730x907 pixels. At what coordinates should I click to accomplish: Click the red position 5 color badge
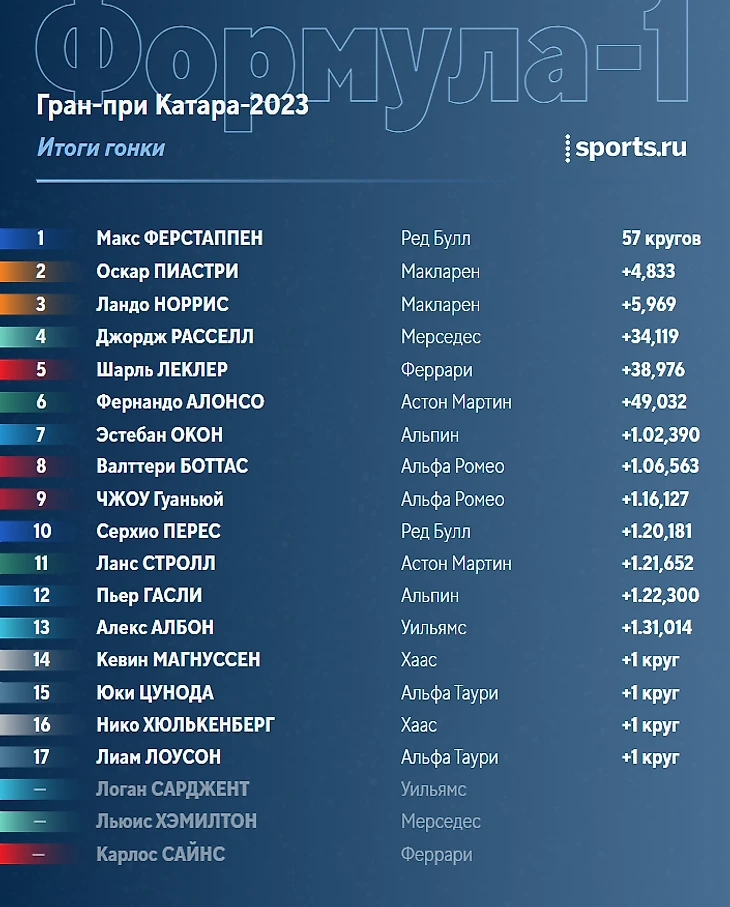38,370
